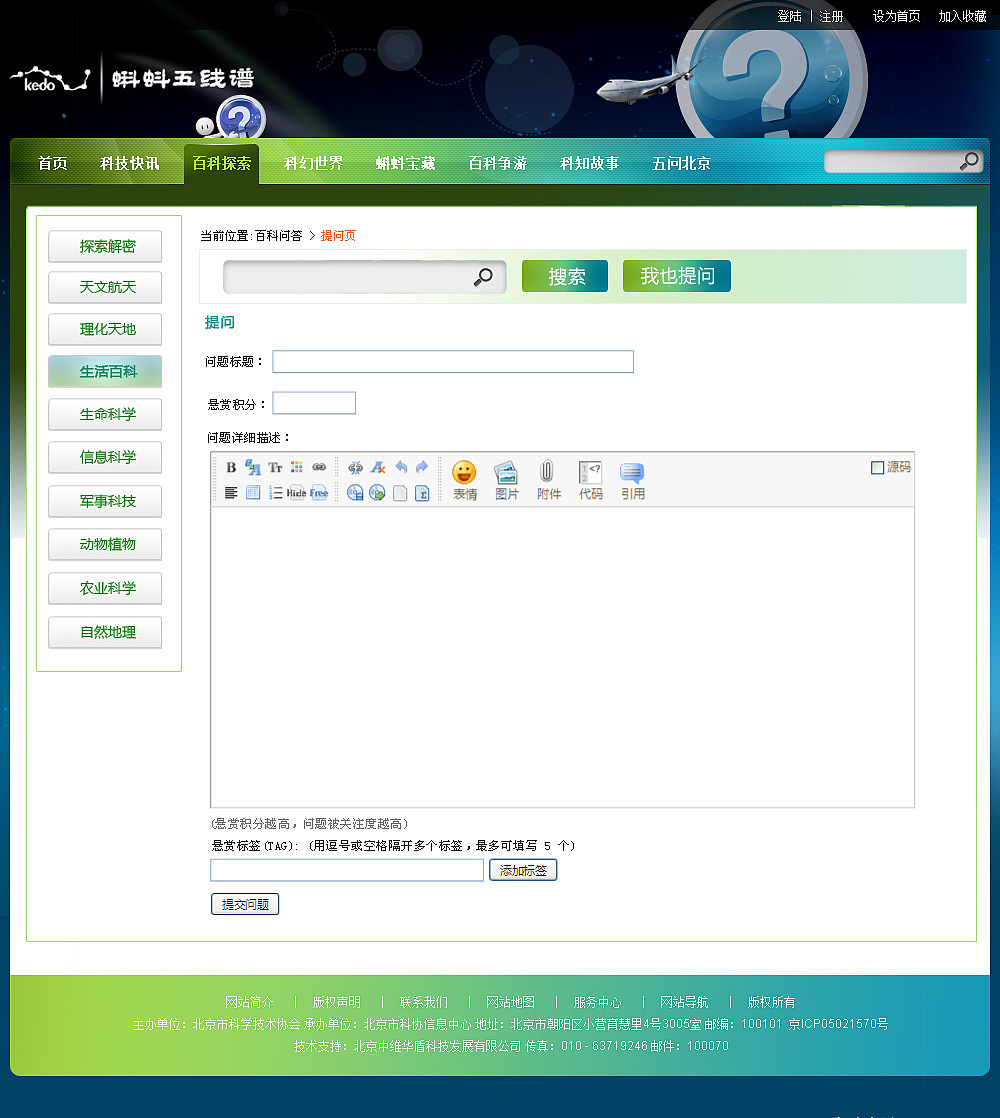The height and width of the screenshot is (1118, 1000).
Task: Open the 农业科学 sidebar category
Action: (x=105, y=588)
